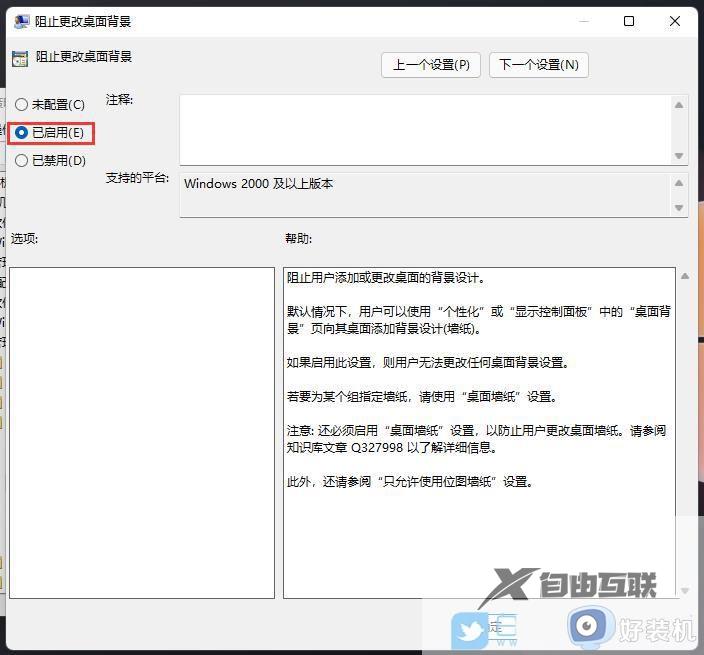Close the 阻止更改桌面背景 dialog

(675, 21)
